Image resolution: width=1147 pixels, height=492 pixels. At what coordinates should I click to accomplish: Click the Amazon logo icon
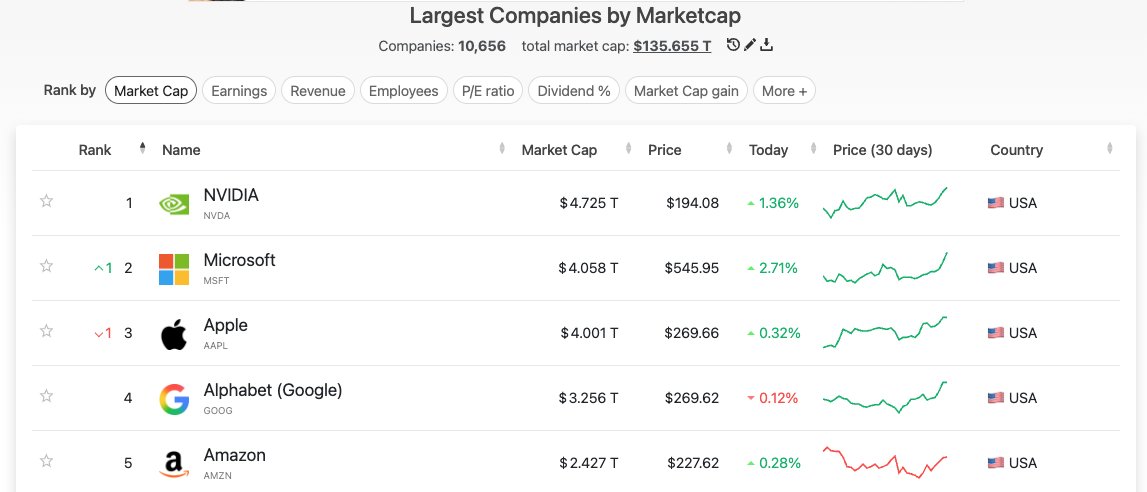coord(174,464)
